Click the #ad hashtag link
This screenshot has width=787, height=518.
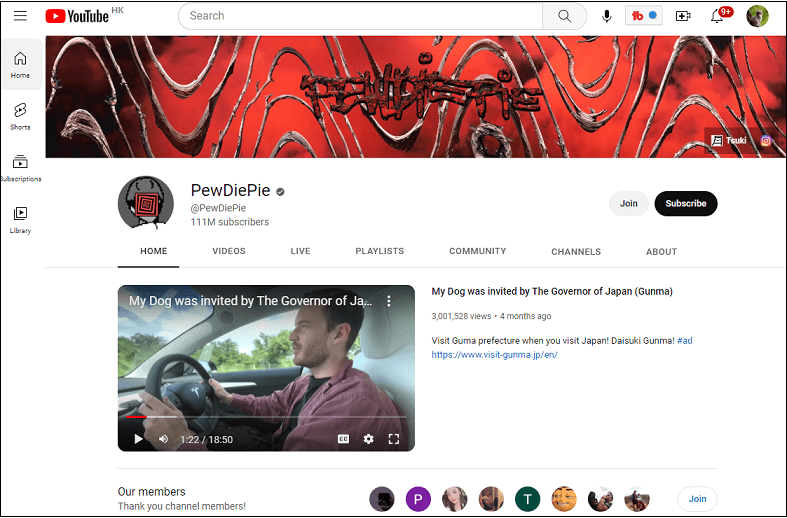[x=685, y=340]
